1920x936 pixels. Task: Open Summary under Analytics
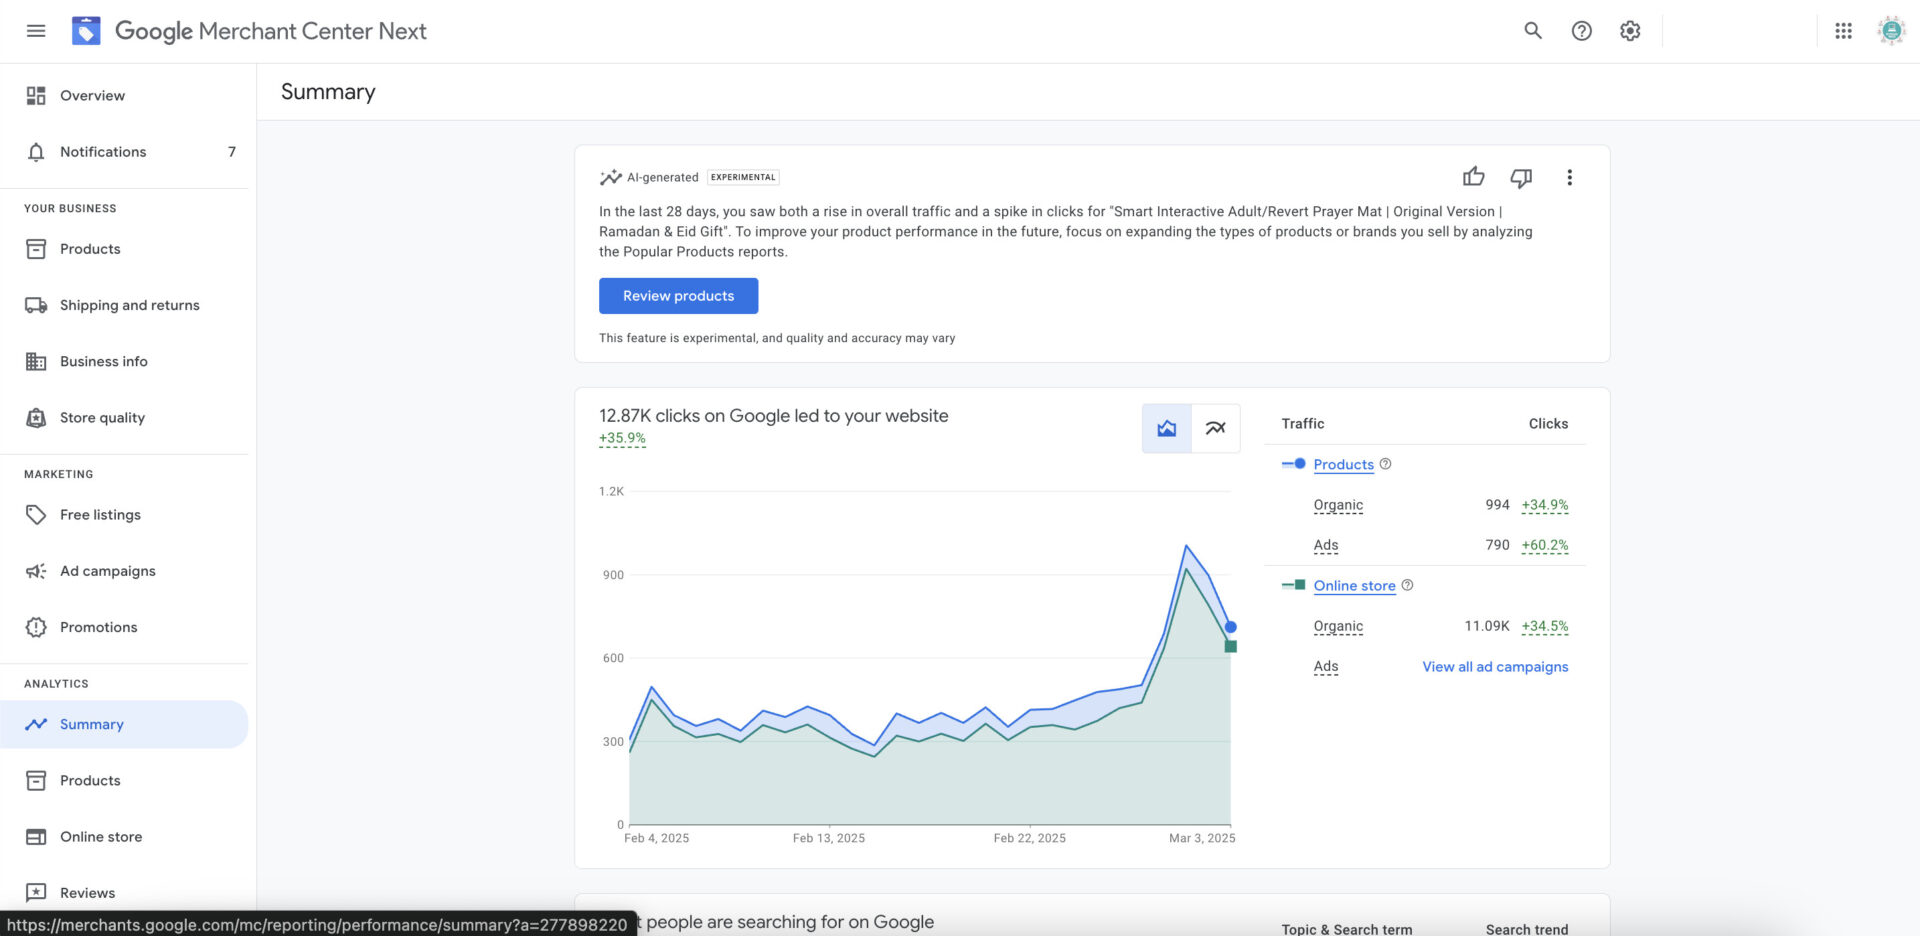click(x=124, y=724)
